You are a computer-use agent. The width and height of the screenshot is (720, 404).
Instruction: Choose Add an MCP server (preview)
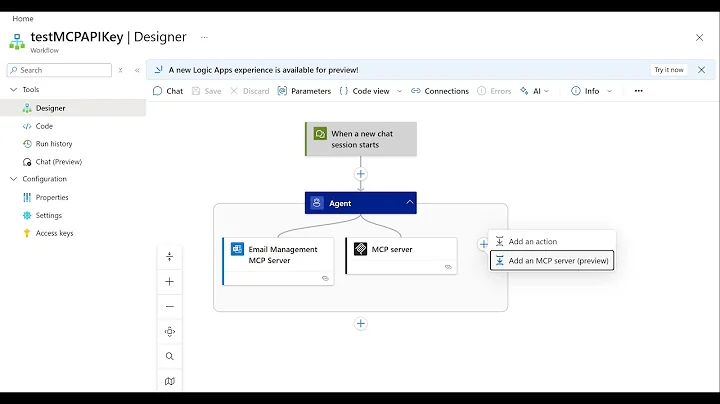coord(552,260)
